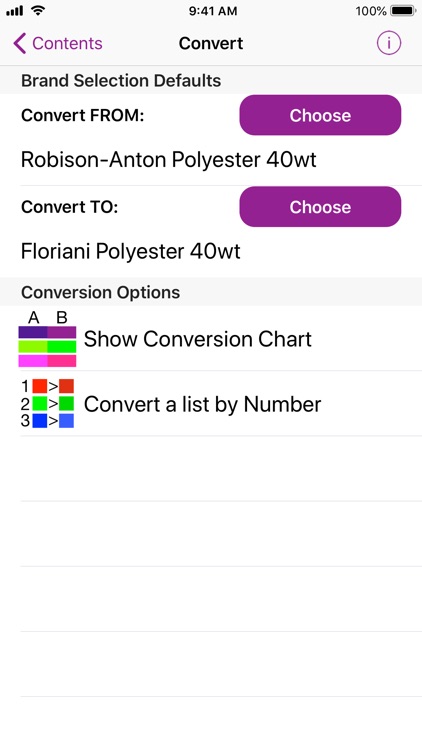Select Show Conversion Chart option
The image size is (422, 750).
pos(221,339)
